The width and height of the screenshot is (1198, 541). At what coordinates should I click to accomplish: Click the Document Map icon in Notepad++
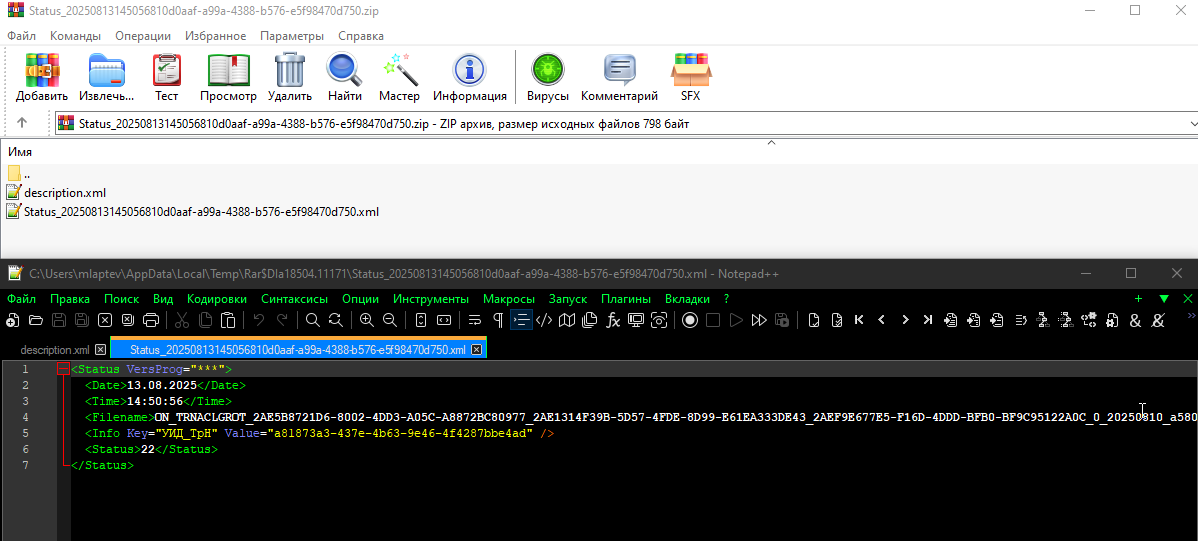pos(566,320)
